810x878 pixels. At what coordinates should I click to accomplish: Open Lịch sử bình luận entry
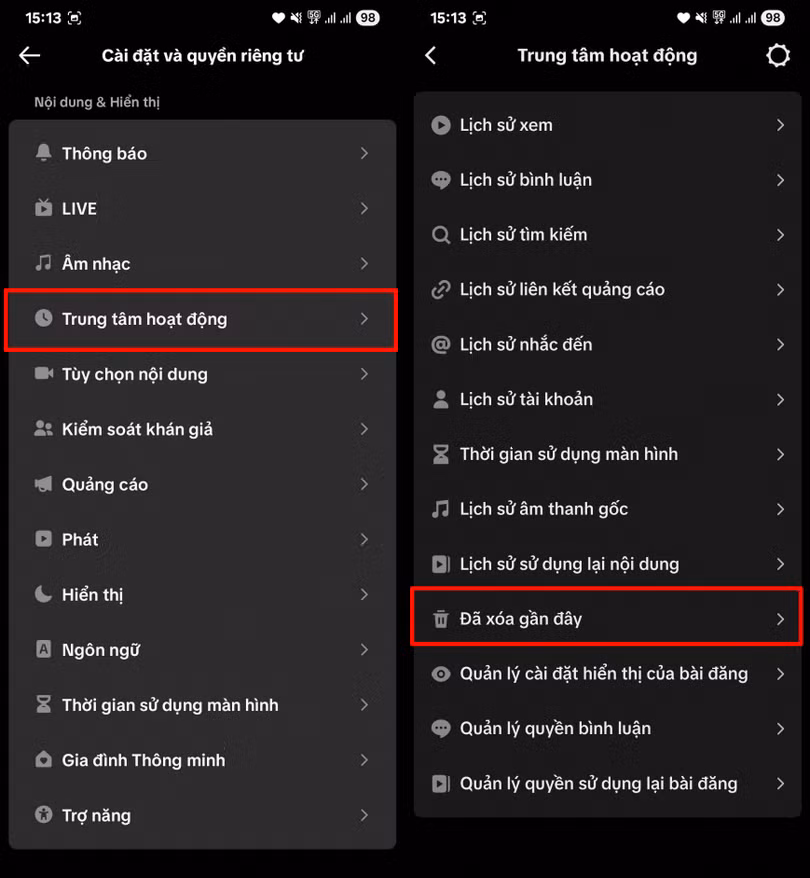click(x=607, y=180)
